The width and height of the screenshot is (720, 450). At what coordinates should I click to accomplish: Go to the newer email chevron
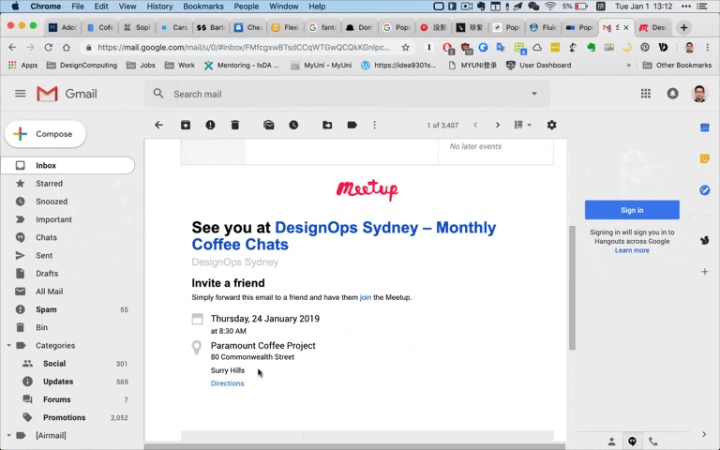tap(475, 125)
